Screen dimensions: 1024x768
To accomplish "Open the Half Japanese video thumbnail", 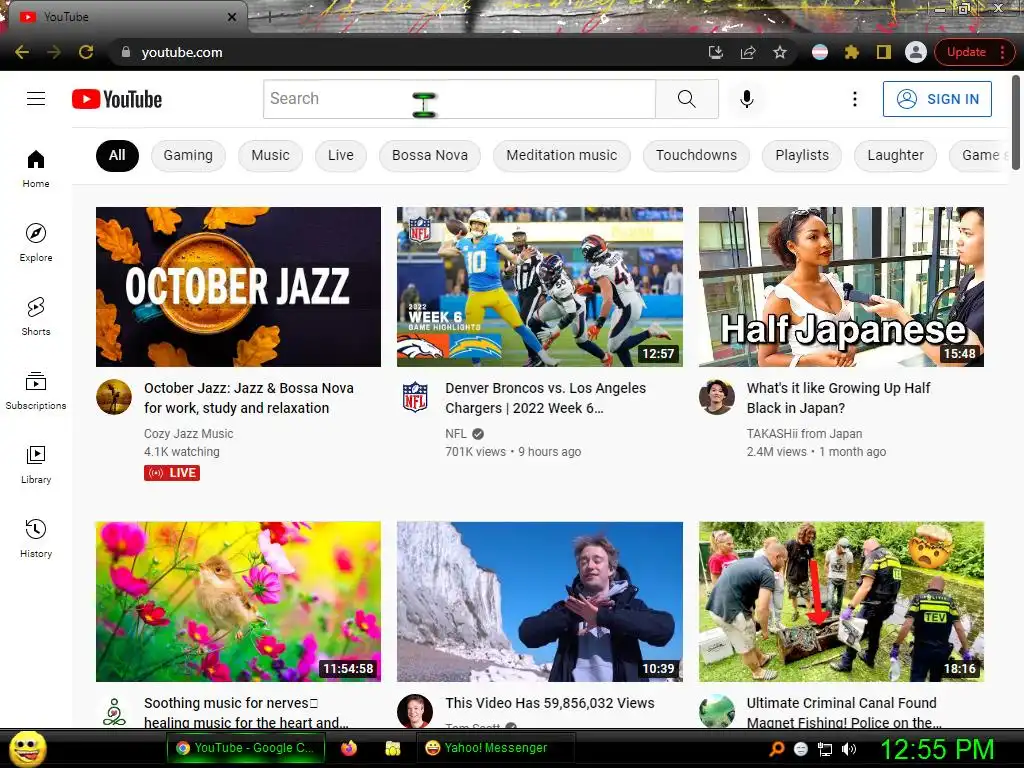I will pos(841,287).
